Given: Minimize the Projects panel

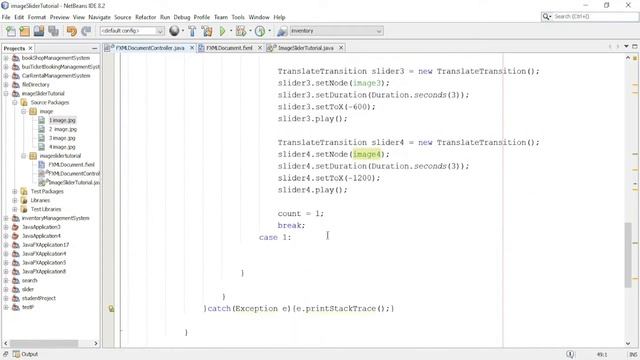Looking at the screenshot, I should pos(95,48).
